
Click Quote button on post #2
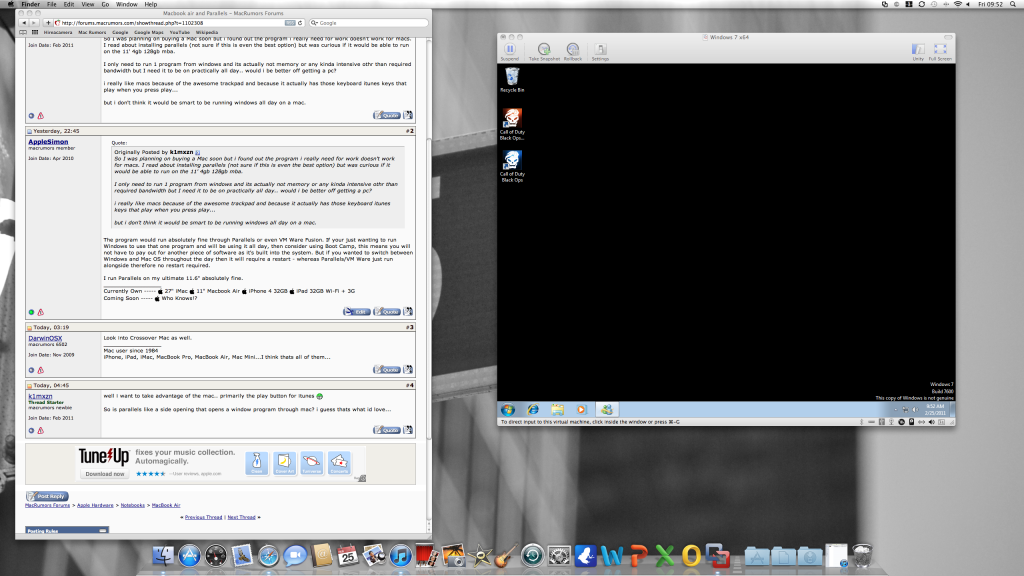click(x=387, y=312)
